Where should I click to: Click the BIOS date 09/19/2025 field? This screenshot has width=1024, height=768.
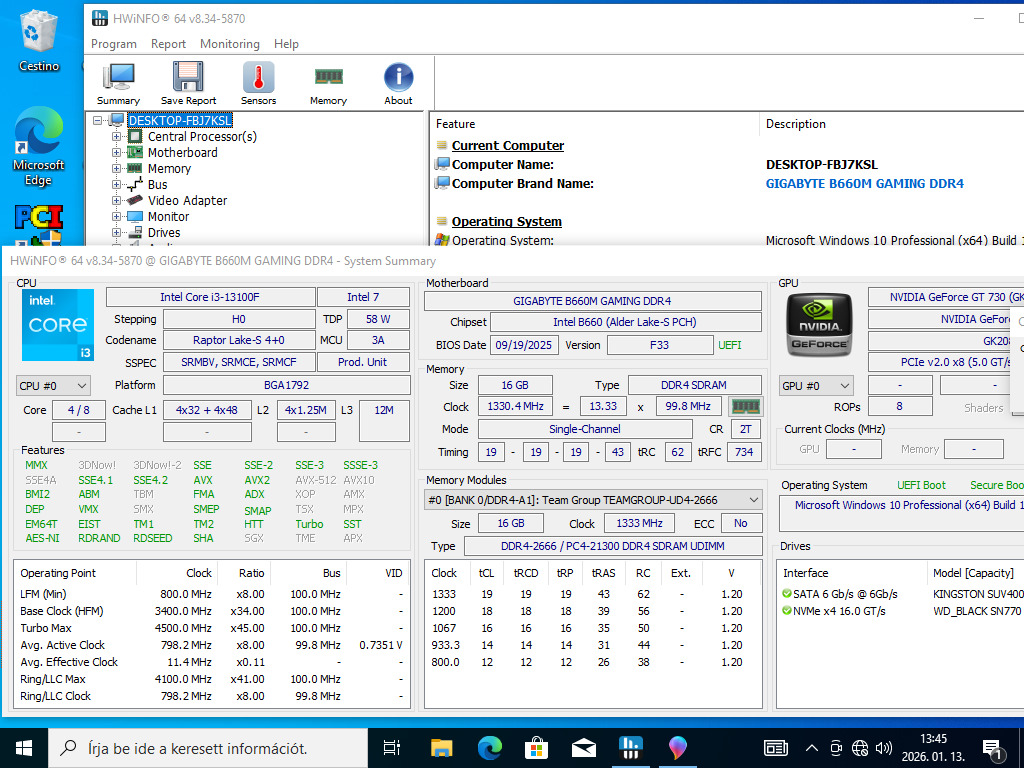tap(523, 345)
